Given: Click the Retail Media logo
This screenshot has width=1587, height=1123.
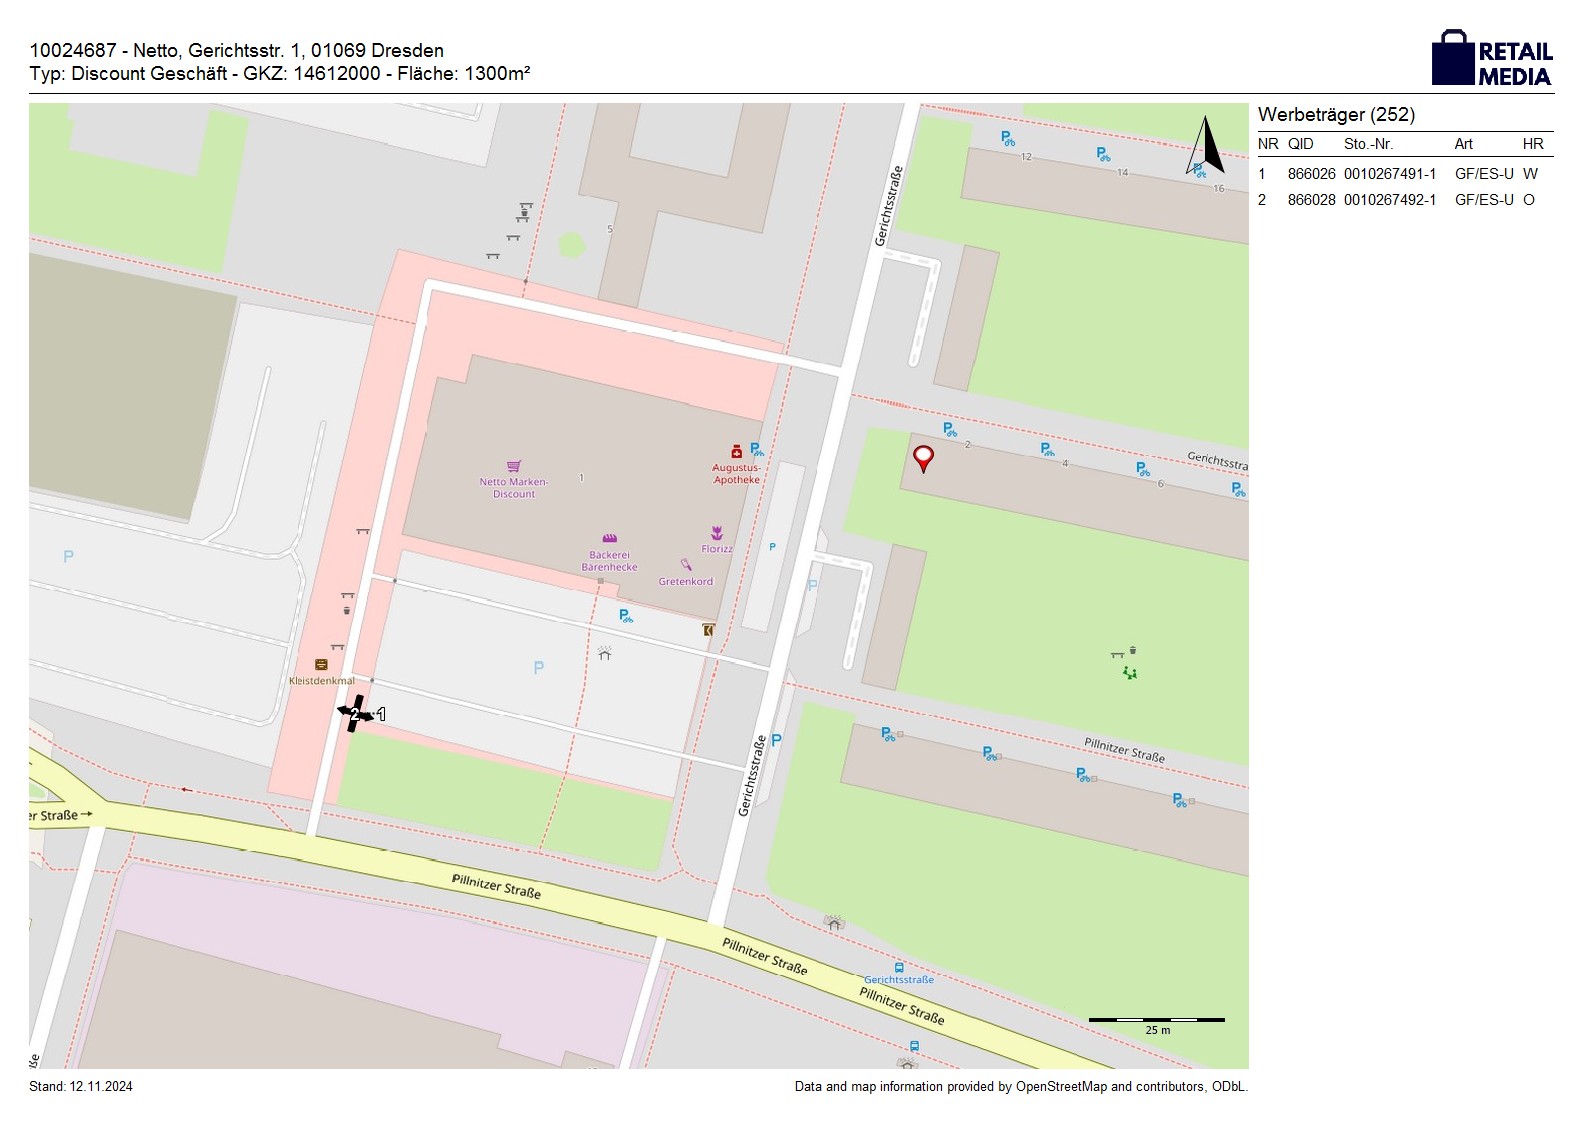Looking at the screenshot, I should [1491, 58].
